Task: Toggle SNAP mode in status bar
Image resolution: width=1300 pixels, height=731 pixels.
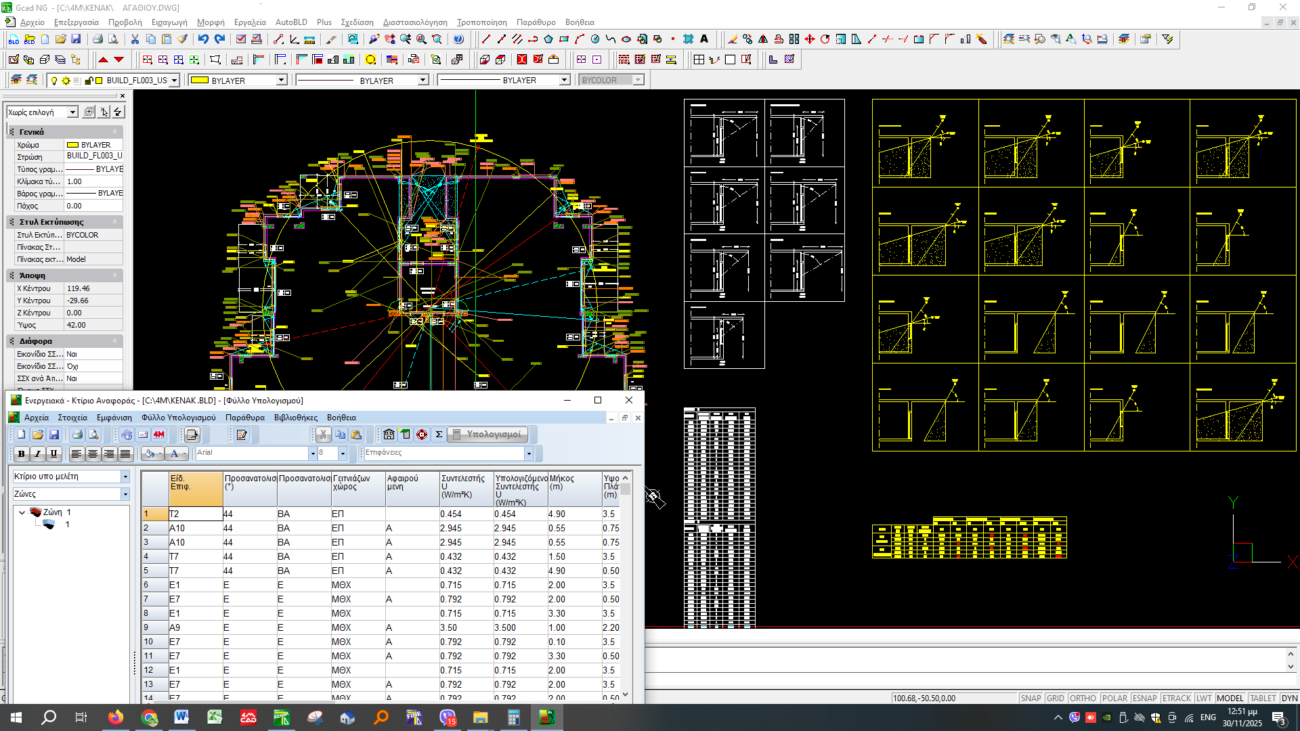Action: [1030, 698]
